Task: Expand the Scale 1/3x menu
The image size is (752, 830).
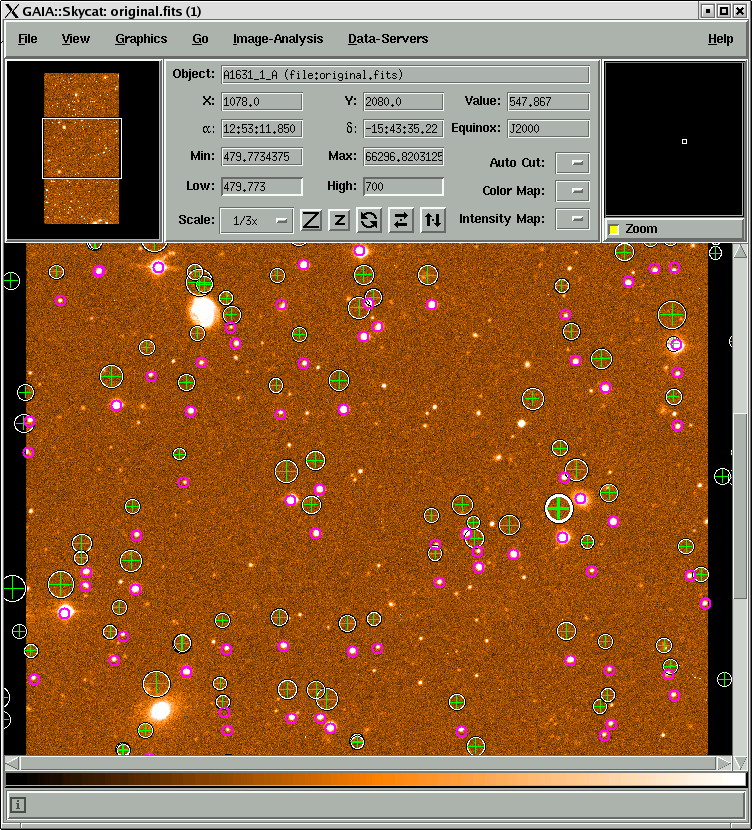Action: (x=257, y=220)
